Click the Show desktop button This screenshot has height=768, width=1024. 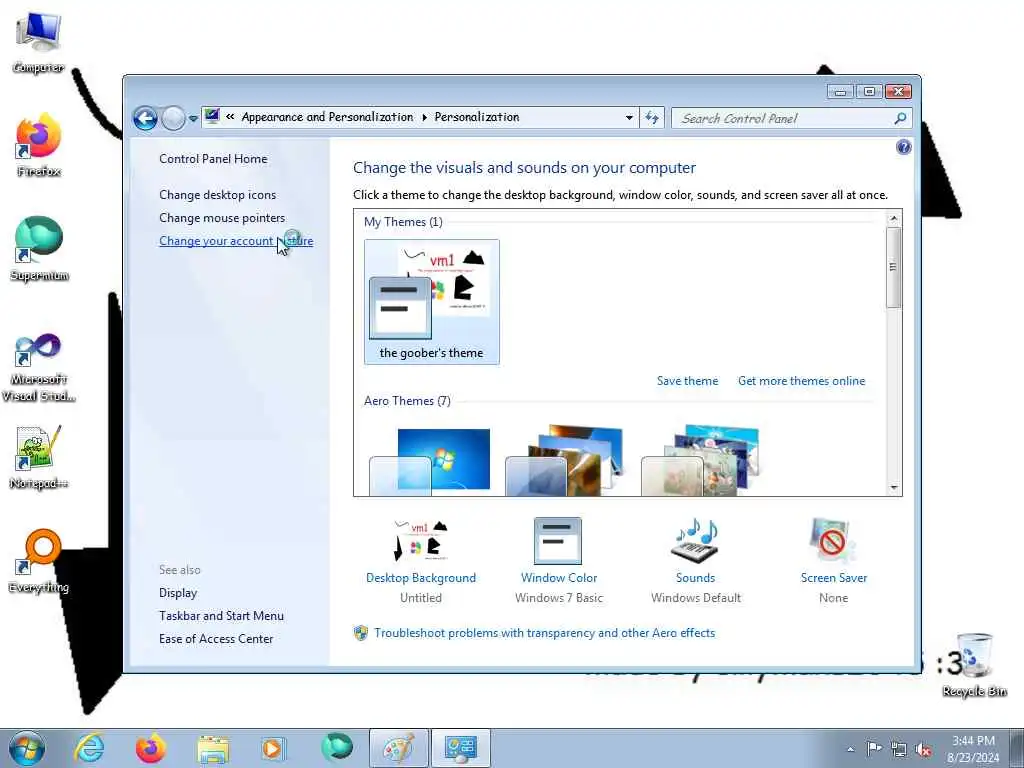pos(1017,748)
